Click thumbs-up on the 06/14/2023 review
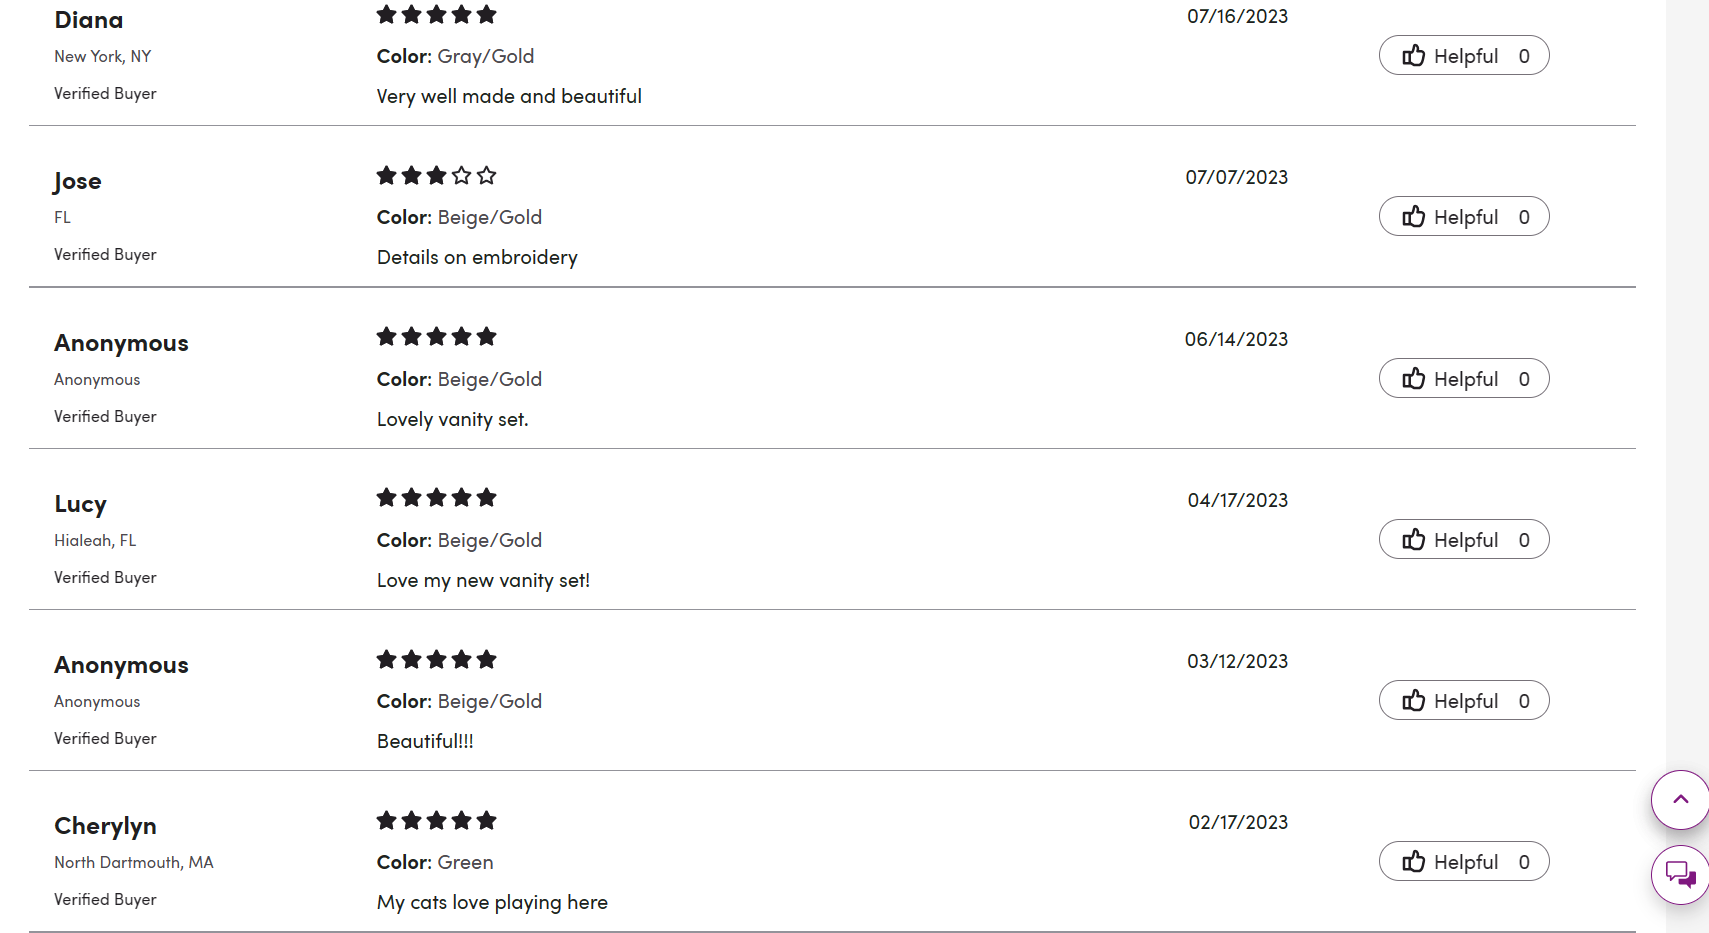The image size is (1709, 933). click(1413, 379)
